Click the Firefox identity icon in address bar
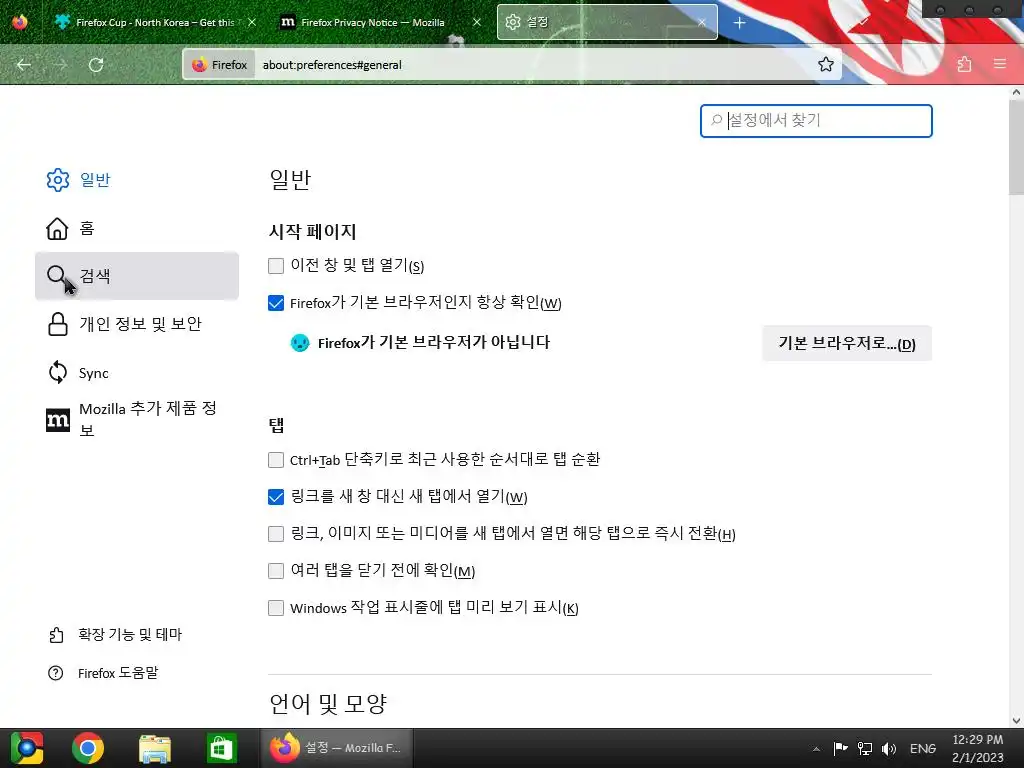1024x768 pixels. coord(219,65)
